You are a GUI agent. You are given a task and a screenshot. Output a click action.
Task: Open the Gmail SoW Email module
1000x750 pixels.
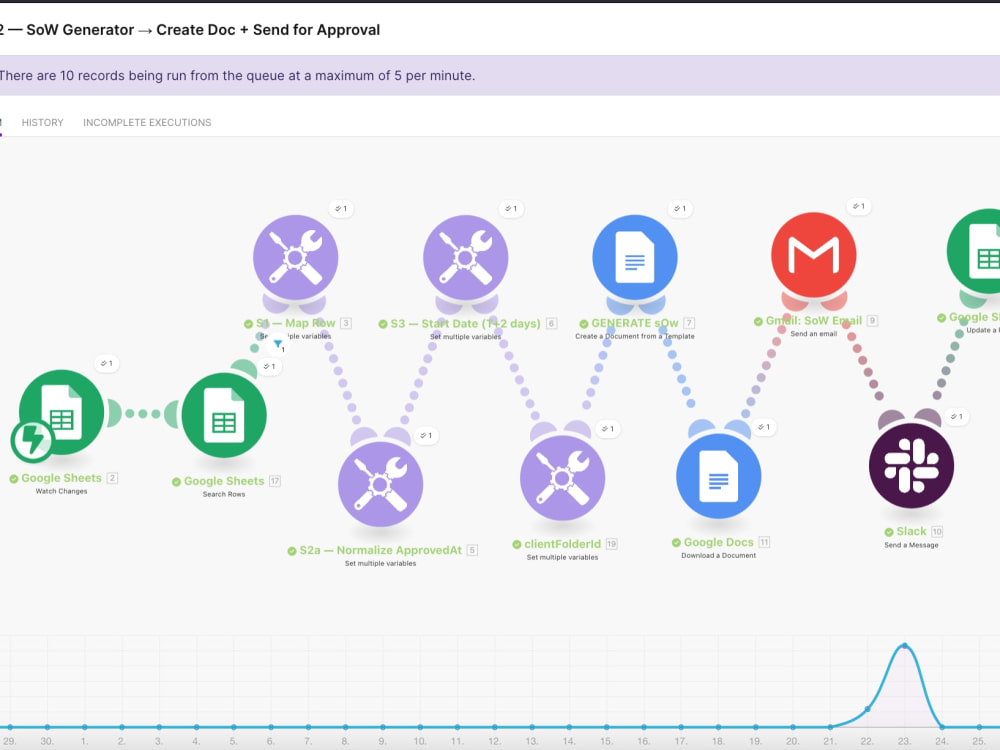click(x=813, y=254)
